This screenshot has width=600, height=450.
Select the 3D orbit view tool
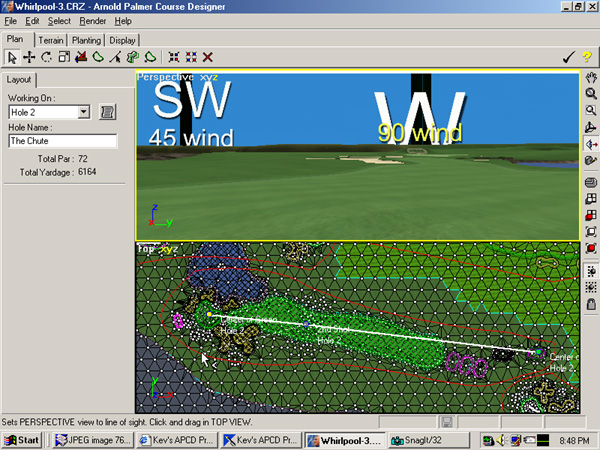pyautogui.click(x=591, y=127)
